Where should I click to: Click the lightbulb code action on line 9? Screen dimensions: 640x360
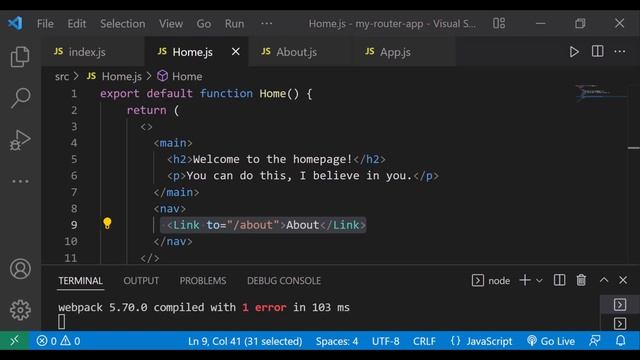[107, 223]
